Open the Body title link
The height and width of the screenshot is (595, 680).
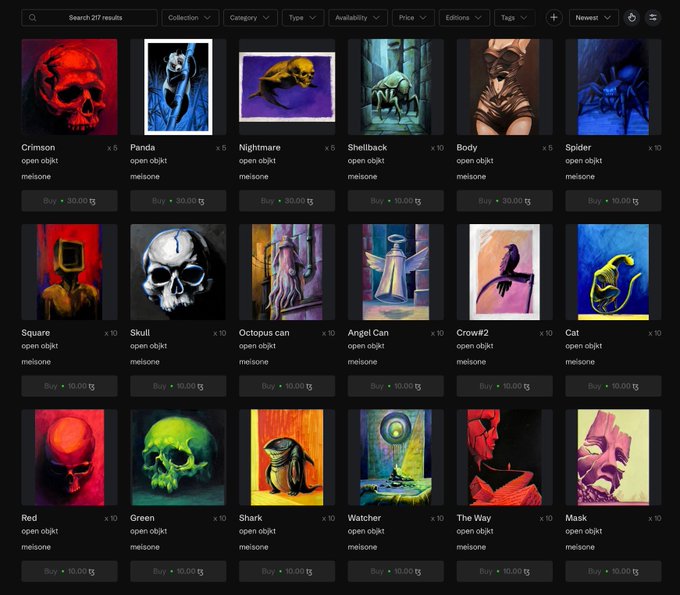[x=467, y=147]
